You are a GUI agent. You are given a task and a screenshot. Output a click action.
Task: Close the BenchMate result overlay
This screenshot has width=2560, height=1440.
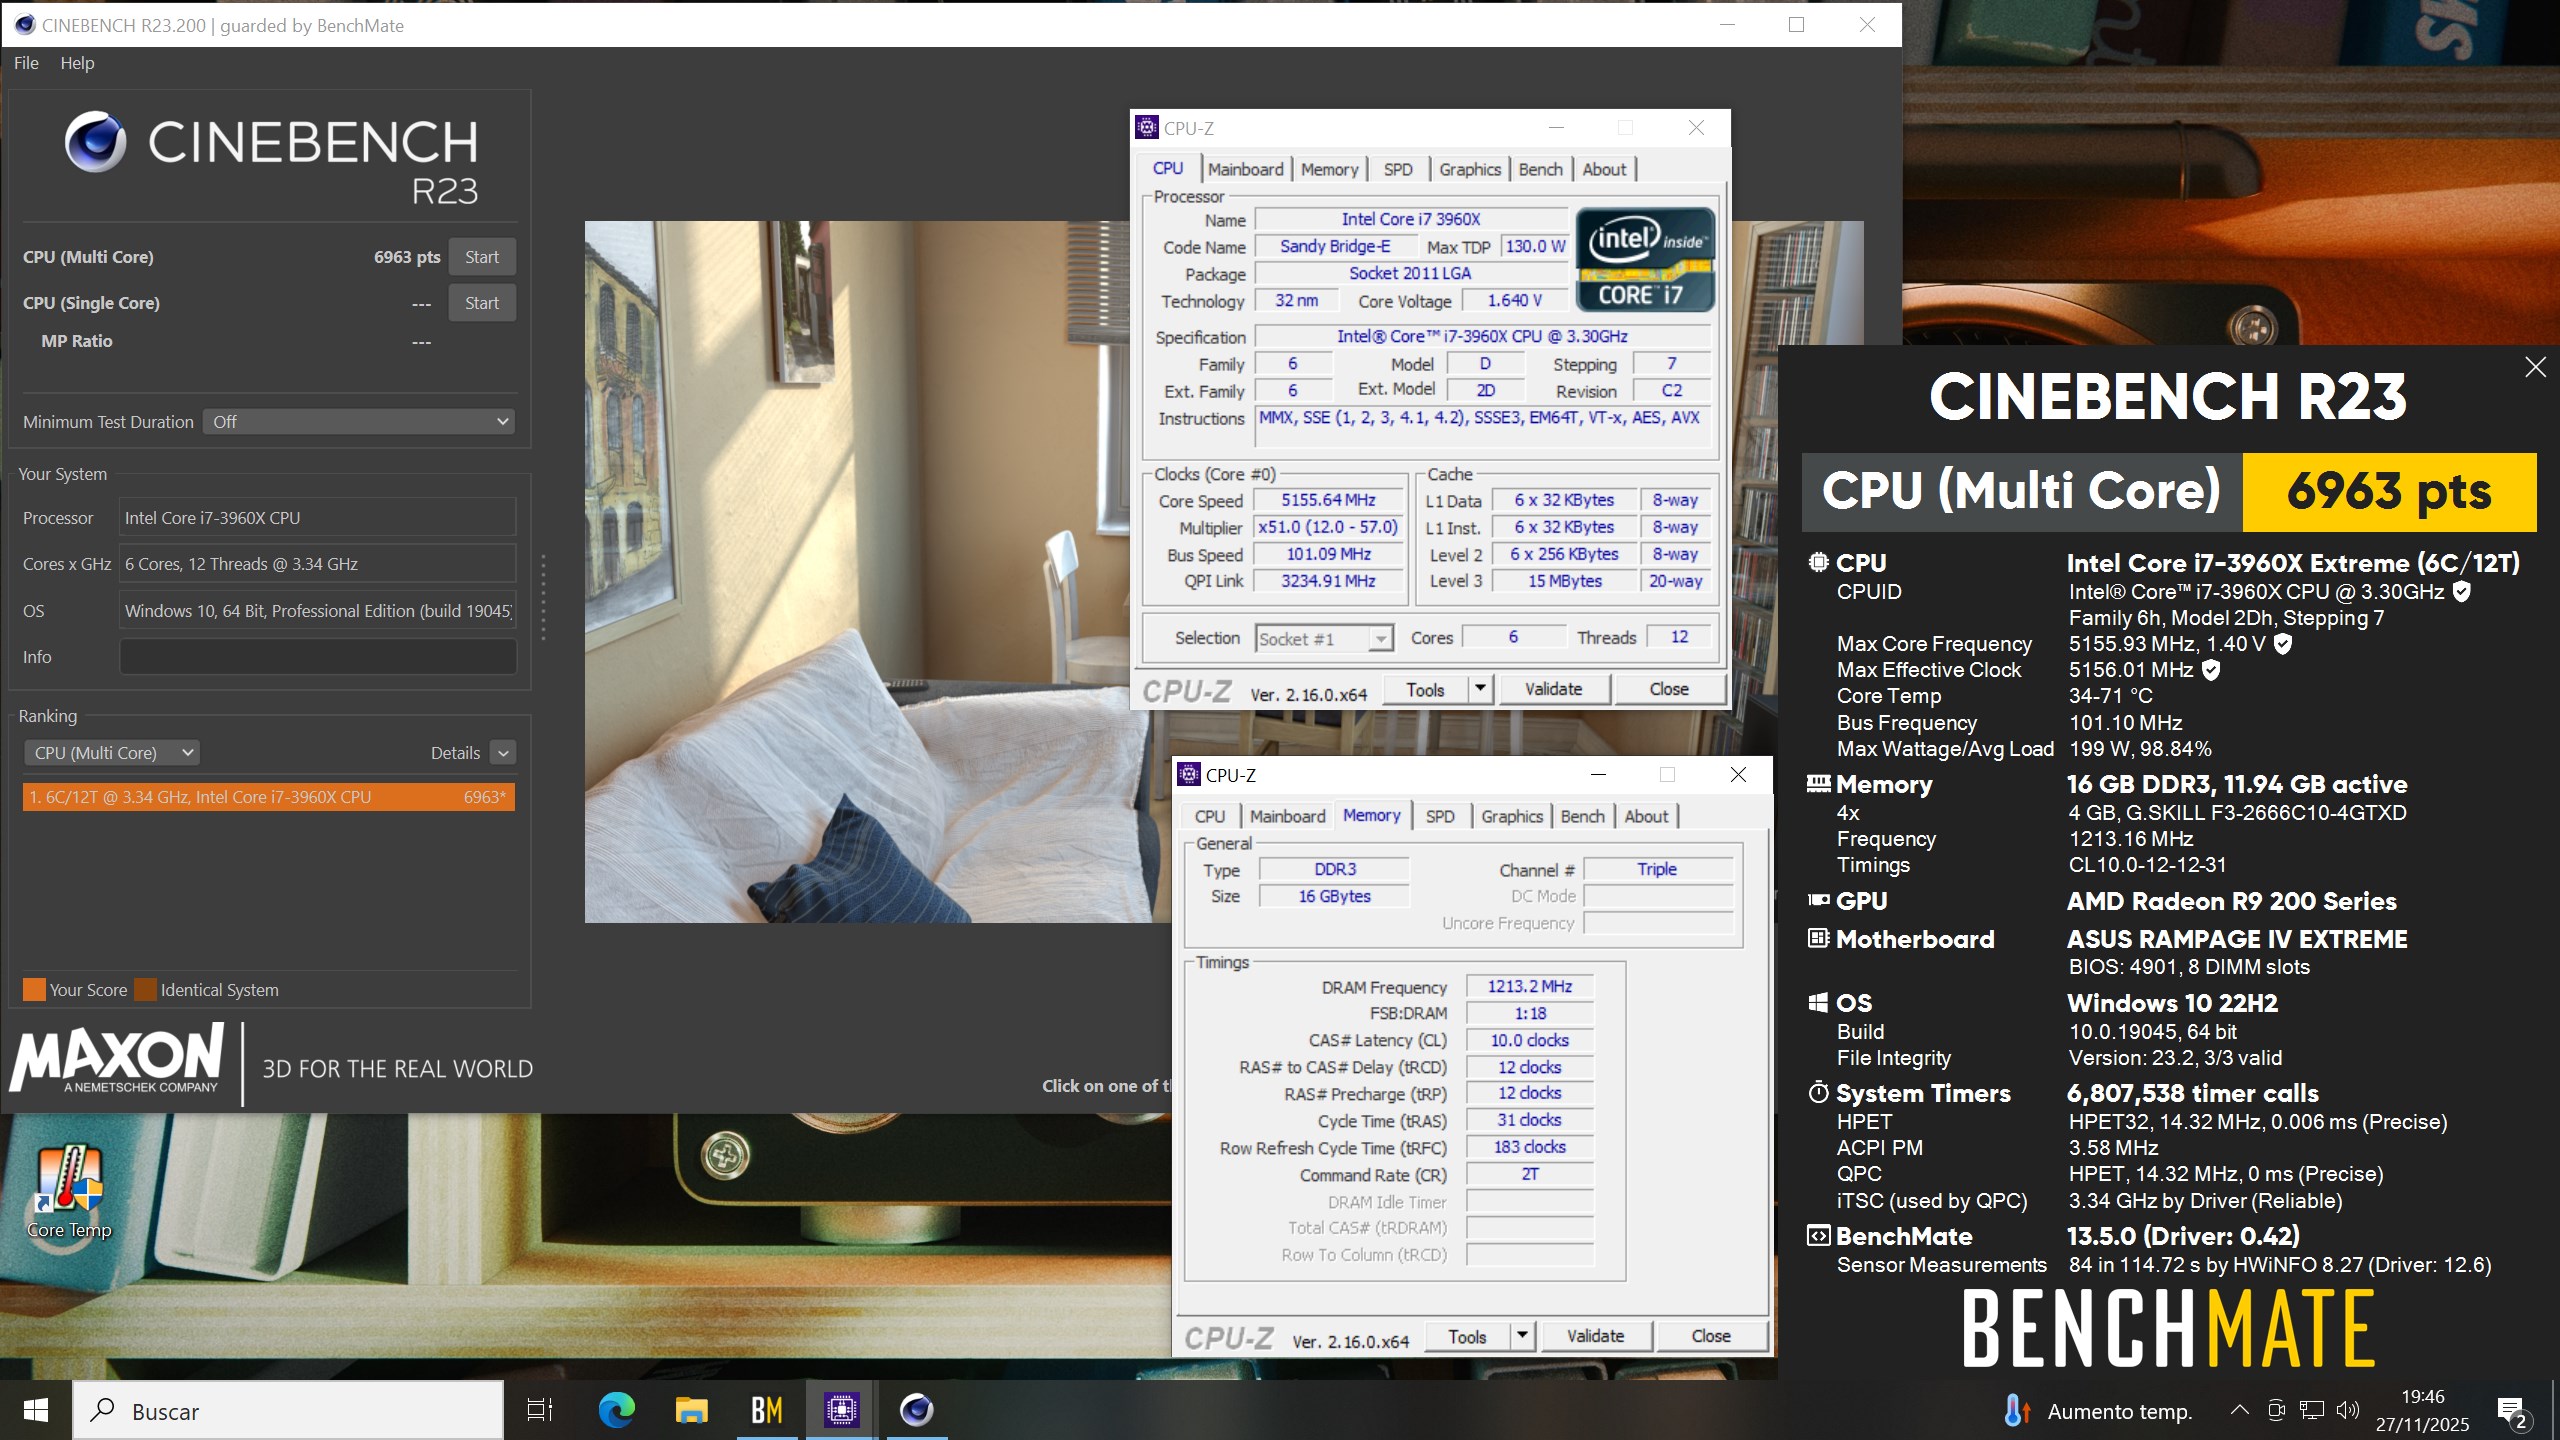[2535, 367]
